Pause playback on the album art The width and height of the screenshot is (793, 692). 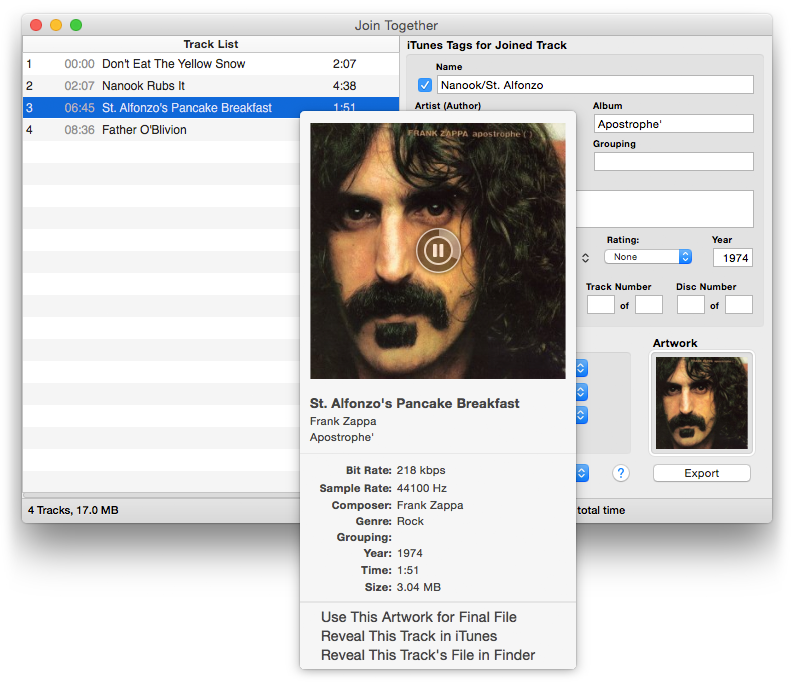pos(438,250)
